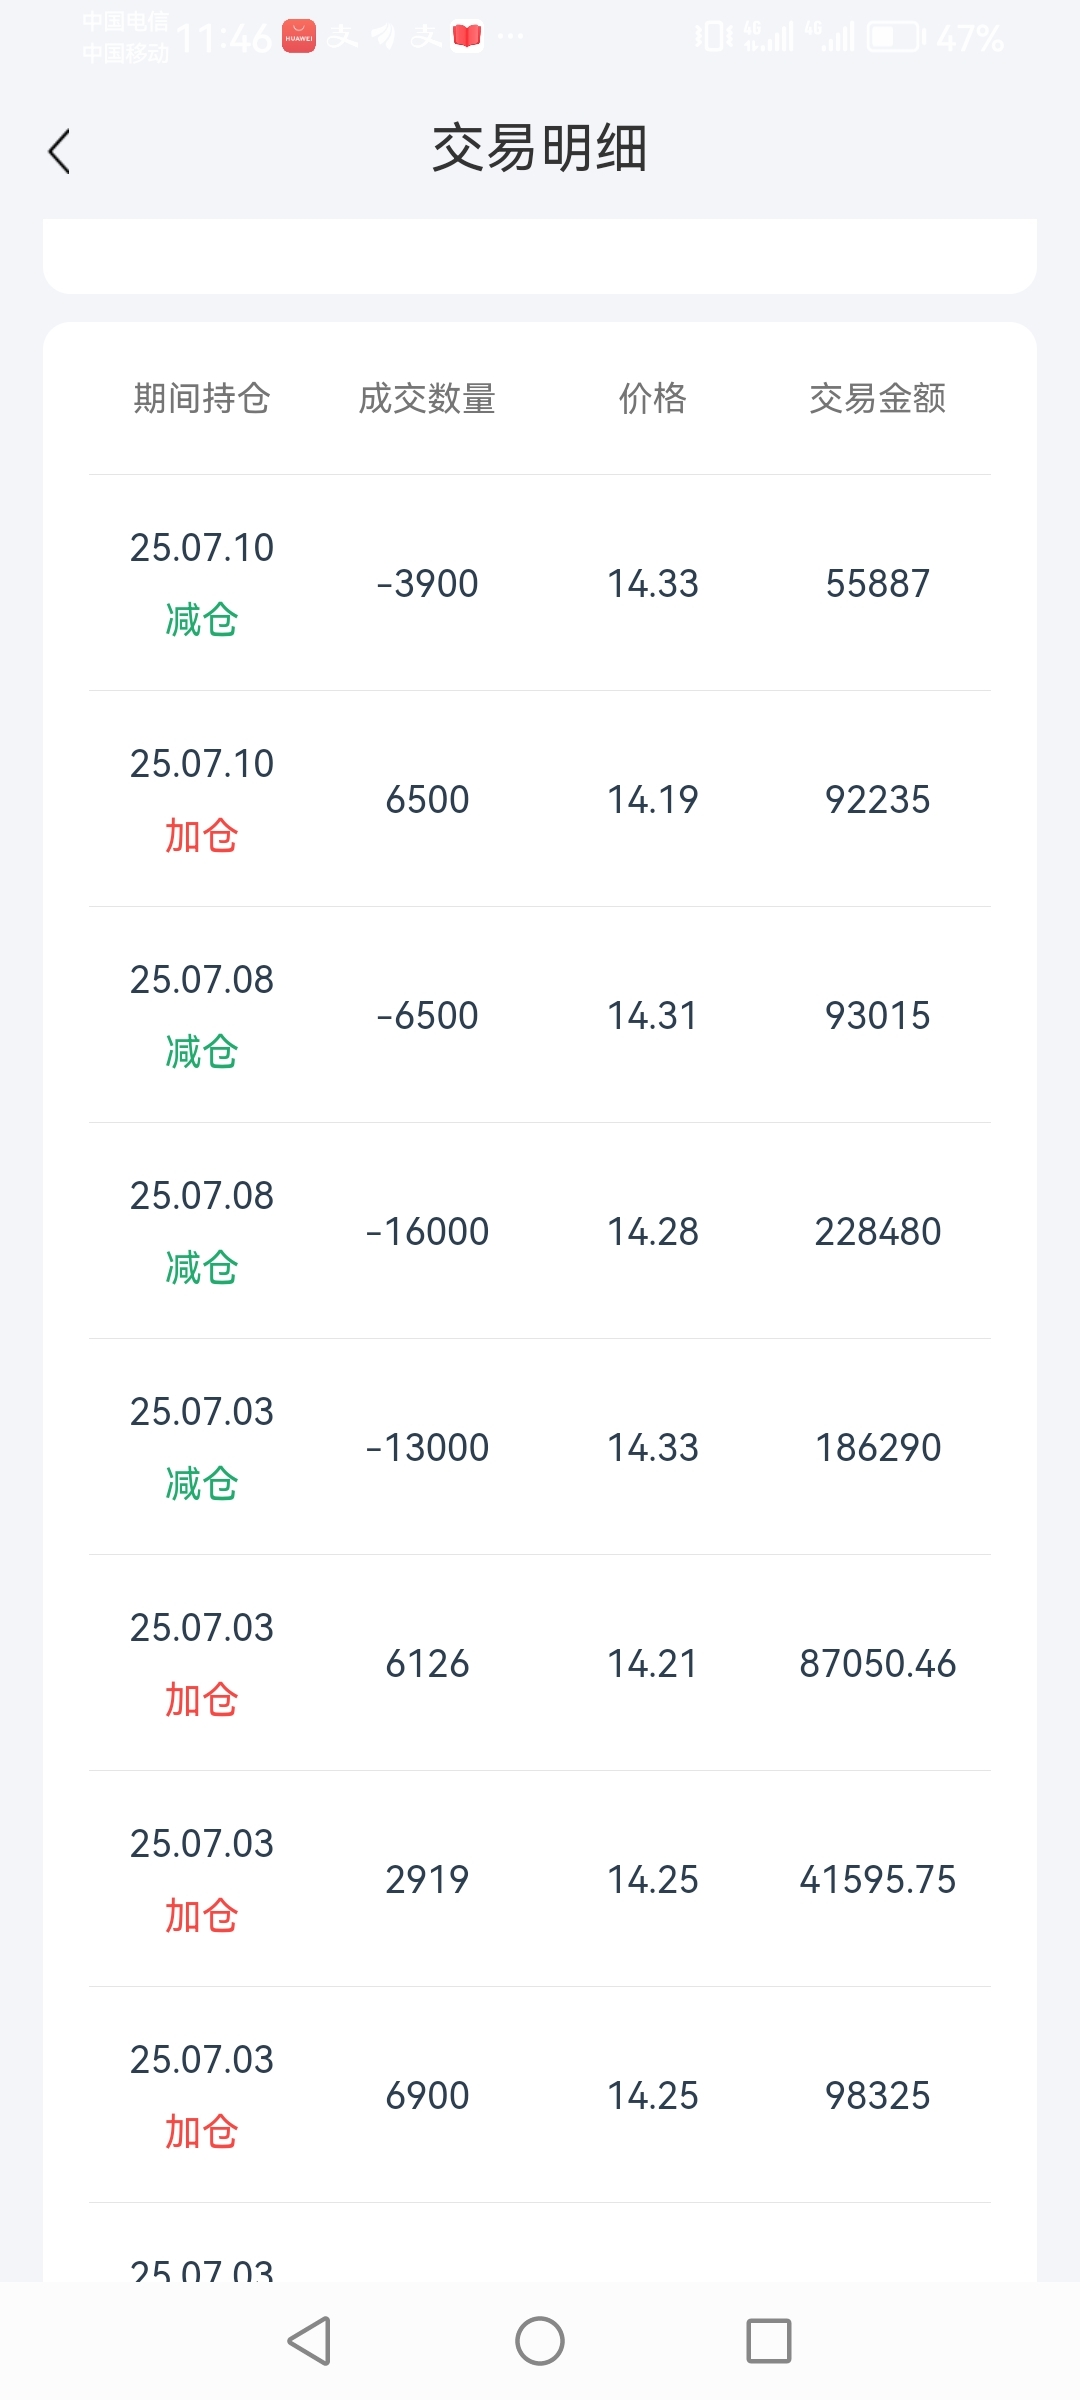Select the 价格 column header
The height and width of the screenshot is (2400, 1080).
click(653, 398)
